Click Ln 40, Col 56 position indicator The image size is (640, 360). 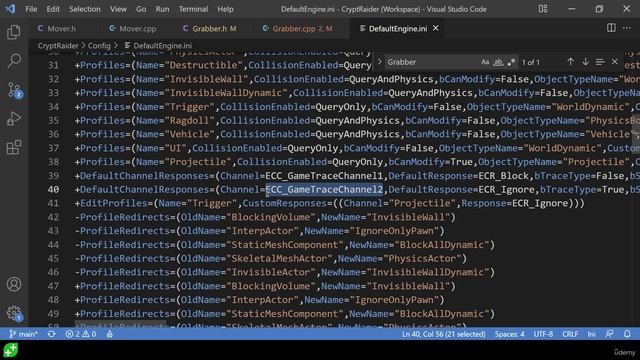pyautogui.click(x=443, y=334)
